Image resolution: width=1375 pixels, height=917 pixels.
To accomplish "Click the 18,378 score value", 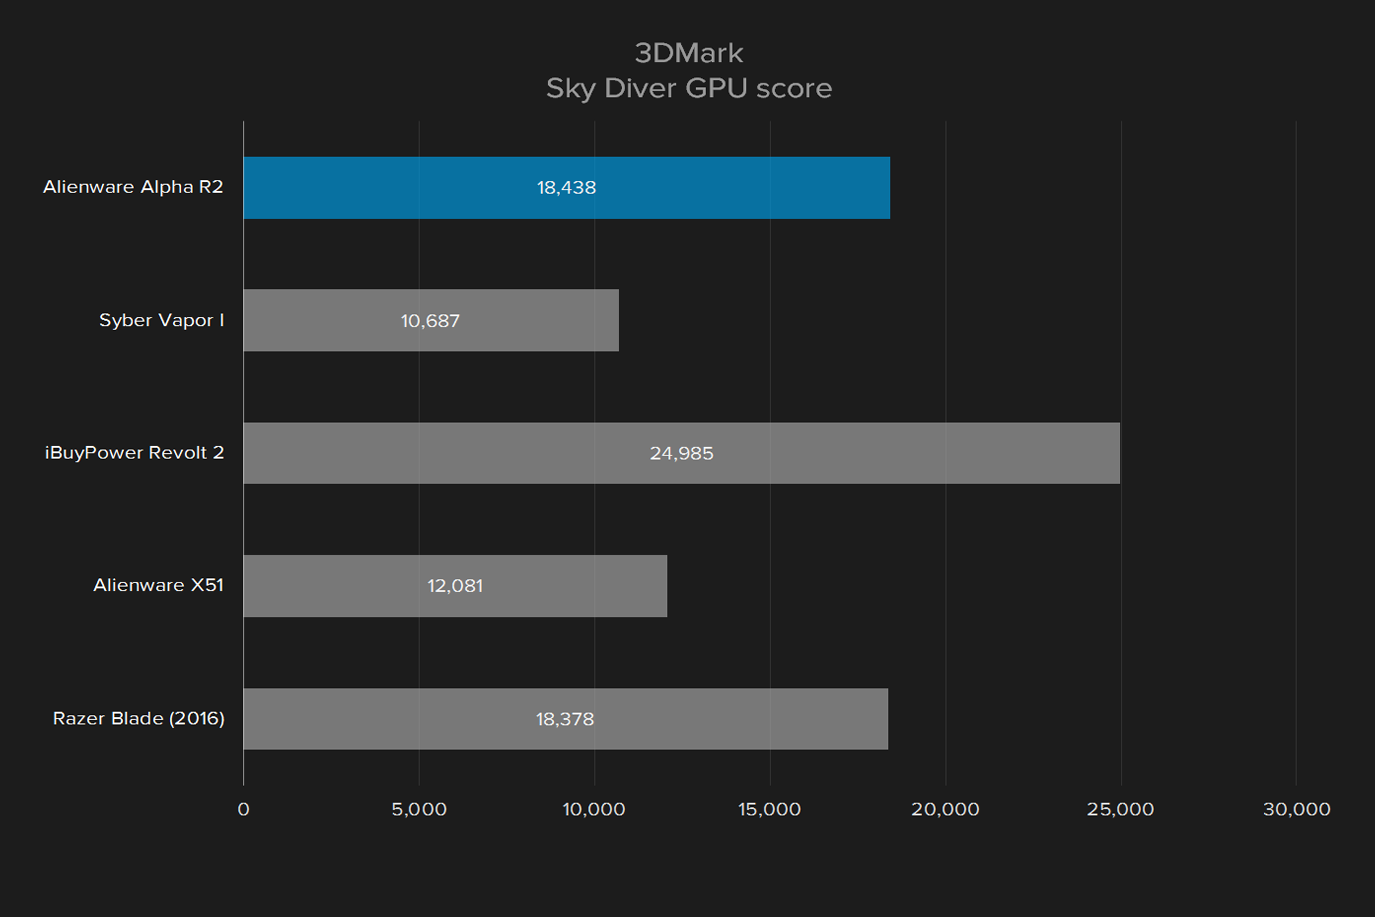I will click(x=565, y=719).
